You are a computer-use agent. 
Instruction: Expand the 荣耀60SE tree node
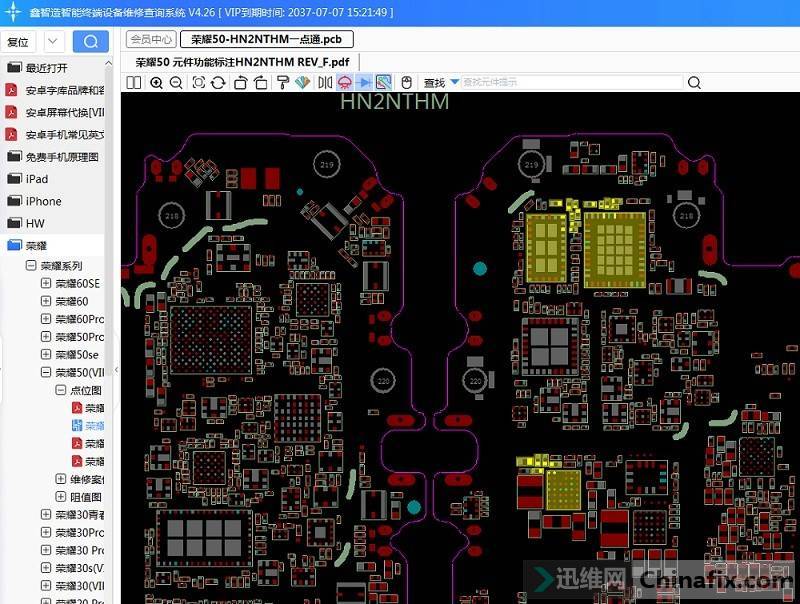(x=46, y=283)
